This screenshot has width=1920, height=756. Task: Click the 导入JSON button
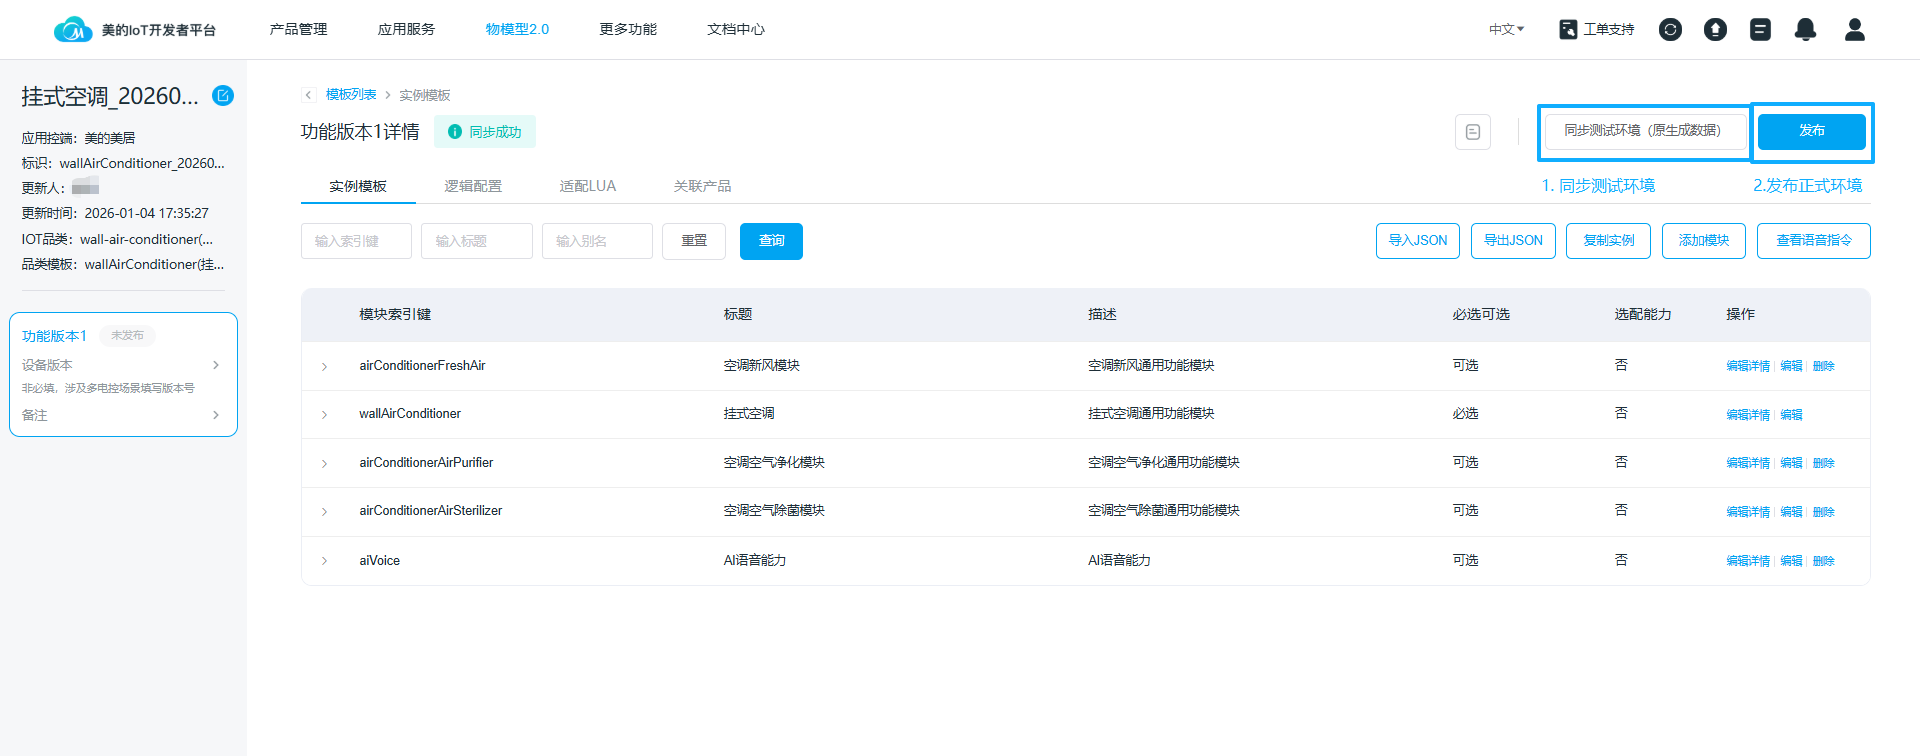(1417, 241)
